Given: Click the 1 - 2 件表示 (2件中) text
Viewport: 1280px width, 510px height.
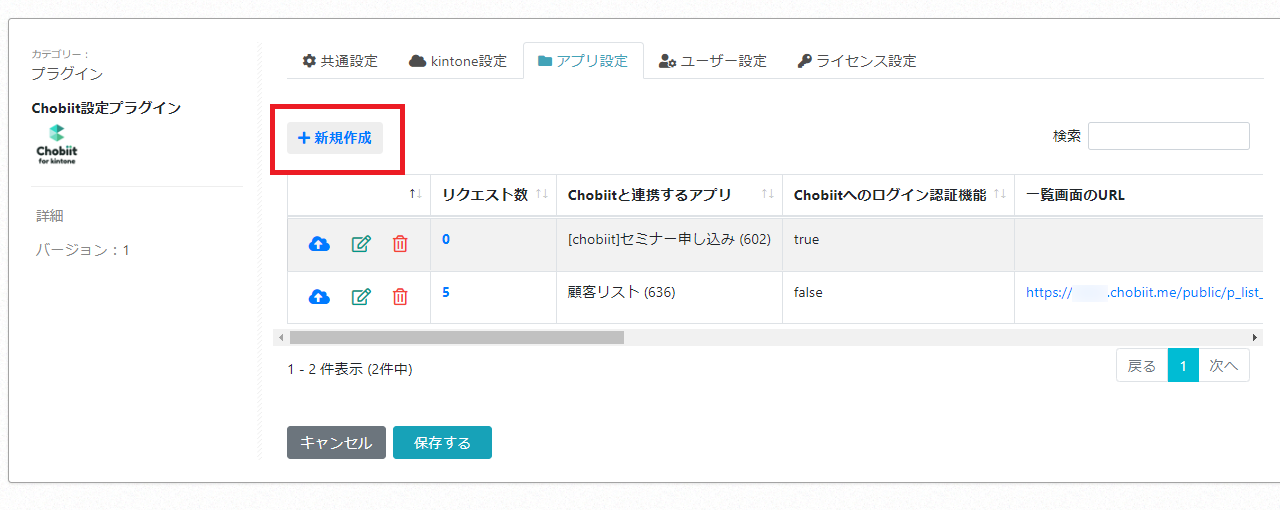Looking at the screenshot, I should pos(350,369).
